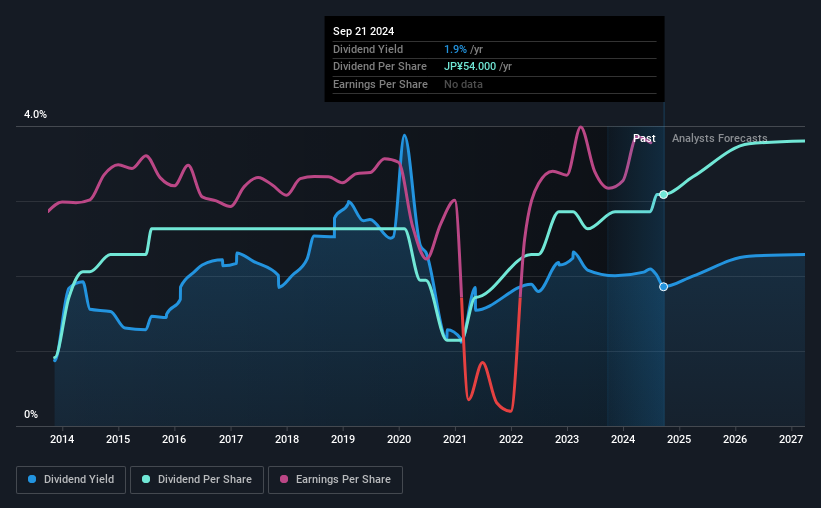The height and width of the screenshot is (508, 821).
Task: Click the '1.9%' dividend yield value
Action: [x=455, y=49]
